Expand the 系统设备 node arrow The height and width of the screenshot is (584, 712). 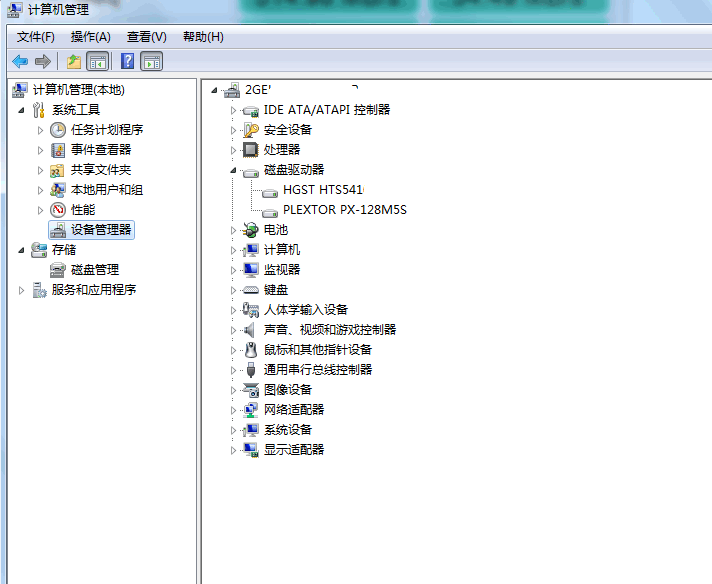pyautogui.click(x=233, y=430)
